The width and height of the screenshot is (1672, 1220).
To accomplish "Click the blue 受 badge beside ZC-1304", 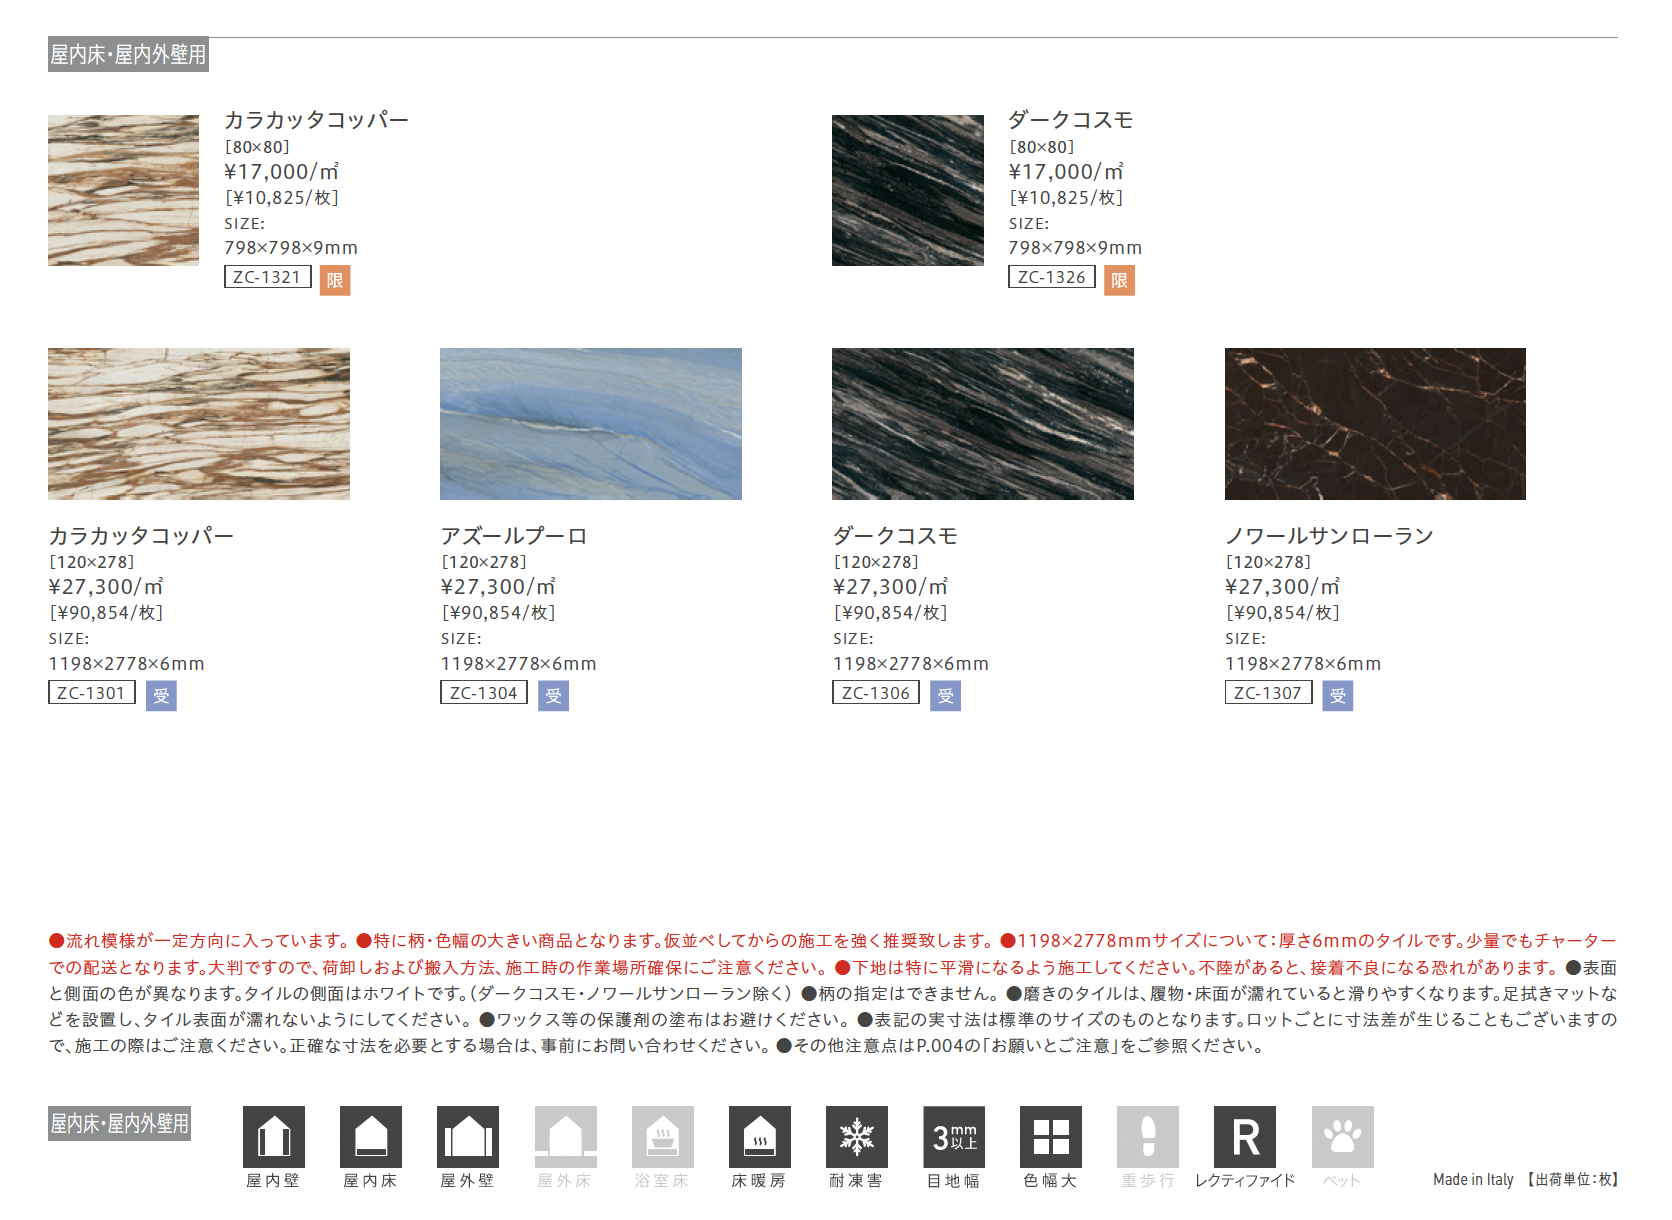I will (553, 695).
